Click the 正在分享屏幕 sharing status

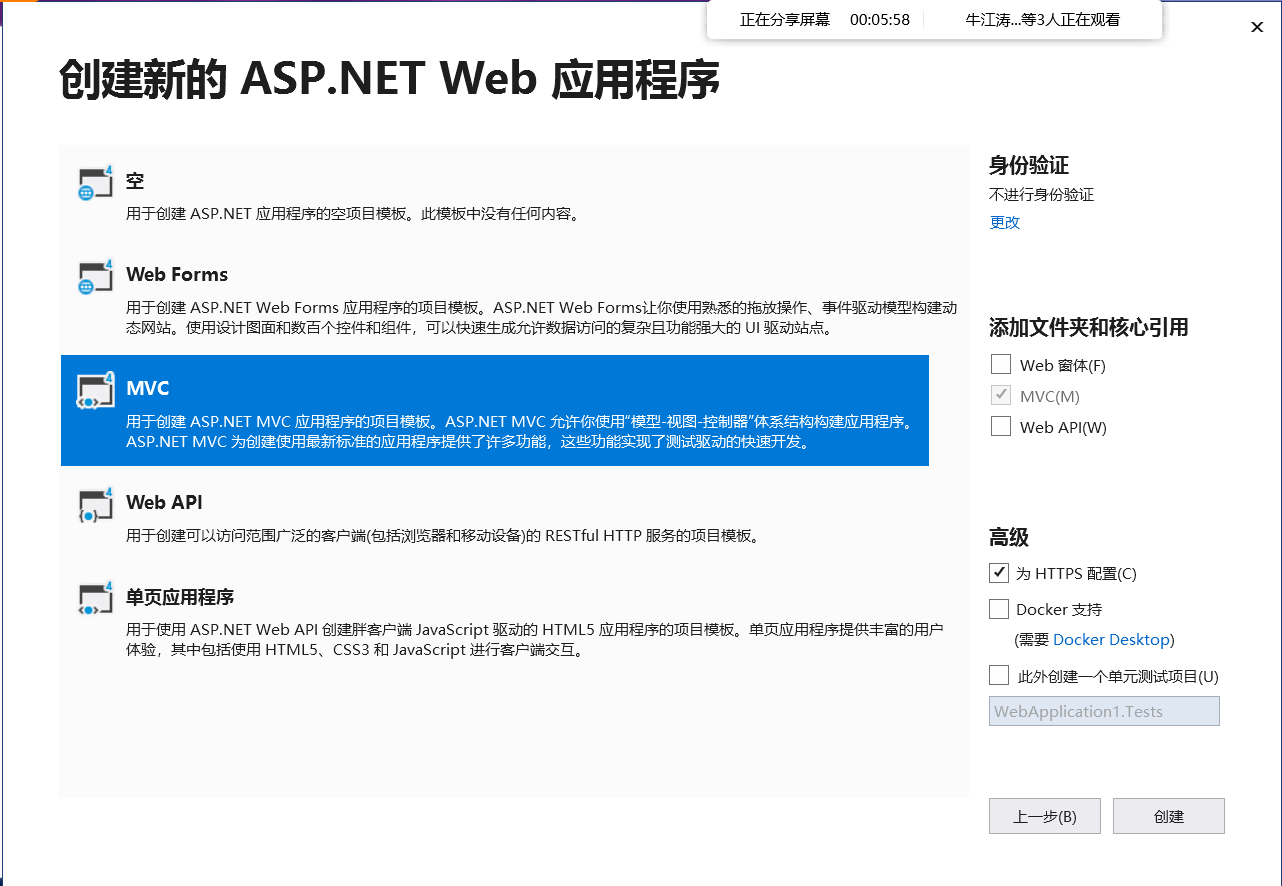coord(785,19)
